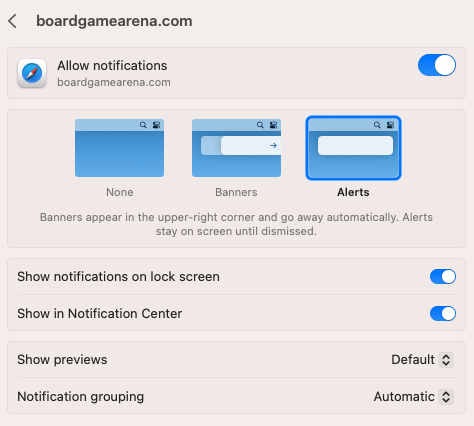This screenshot has width=474, height=426.
Task: Disable Show in Notification Center
Action: (x=443, y=314)
